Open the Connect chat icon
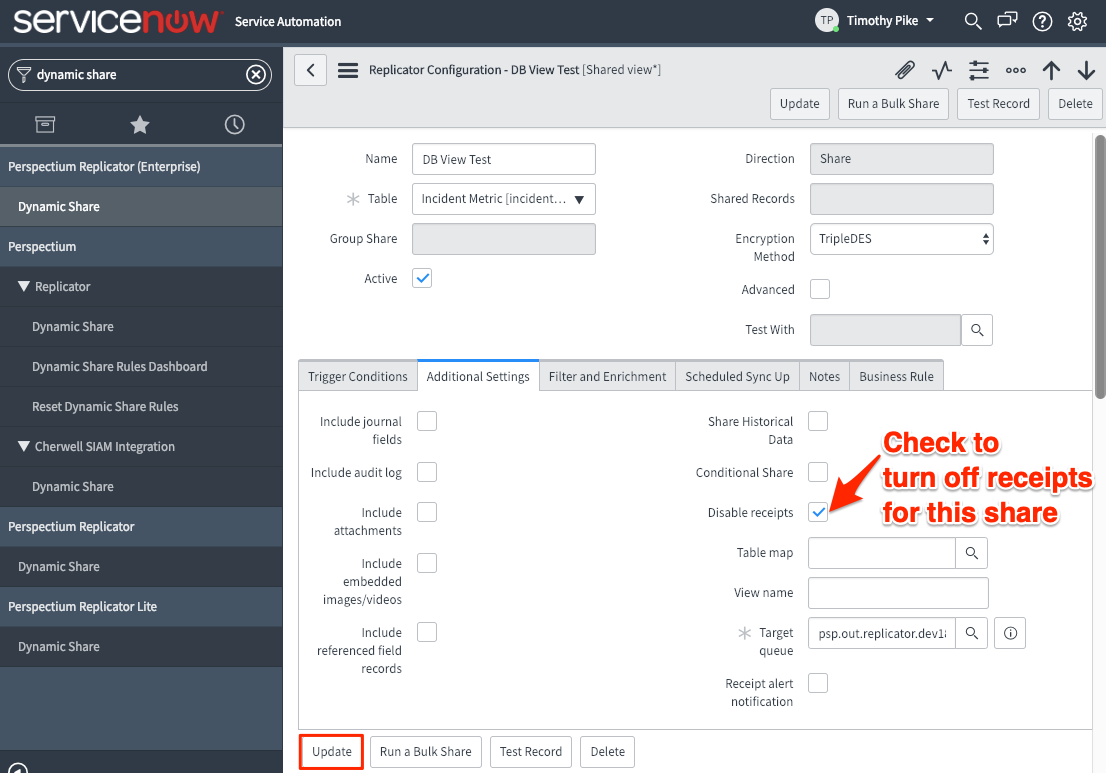 tap(1007, 20)
